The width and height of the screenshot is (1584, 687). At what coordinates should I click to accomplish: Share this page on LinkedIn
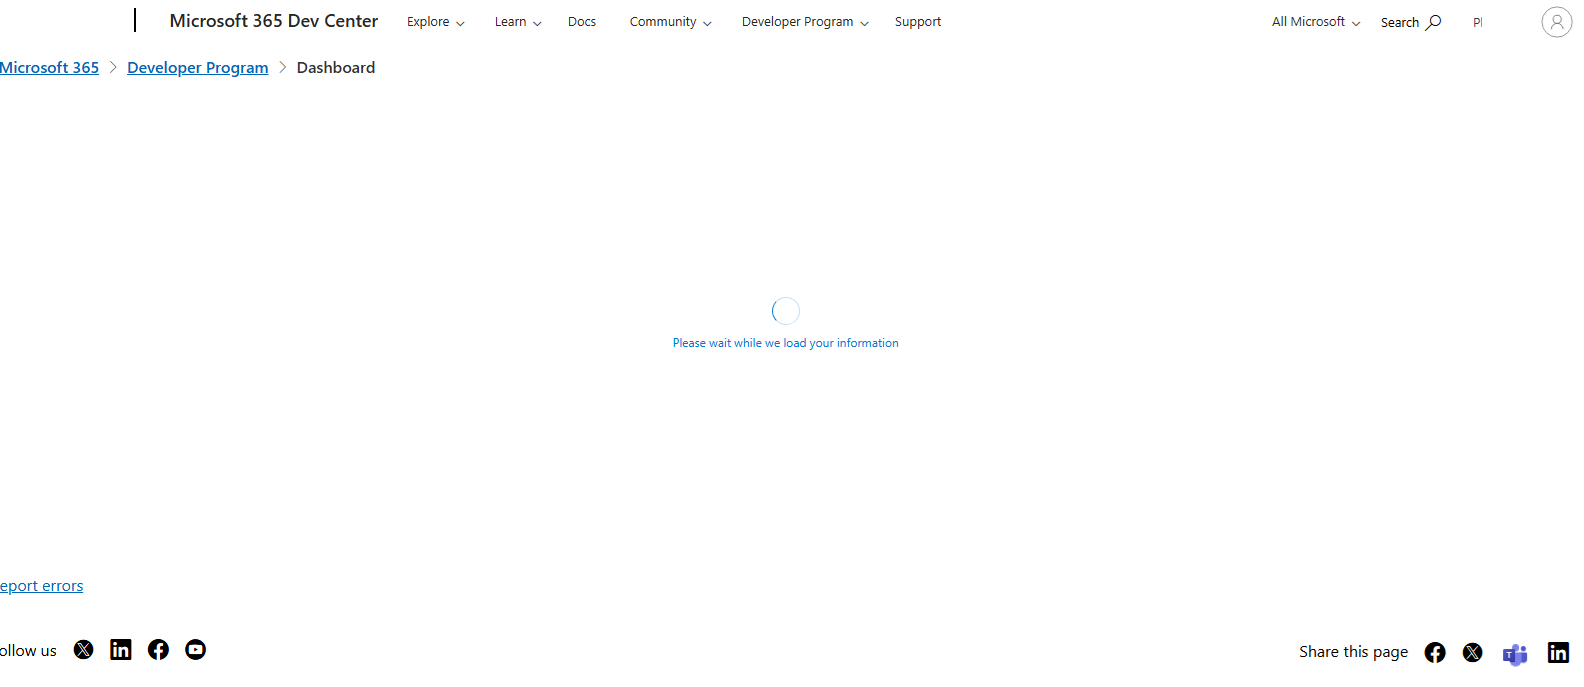1558,653
